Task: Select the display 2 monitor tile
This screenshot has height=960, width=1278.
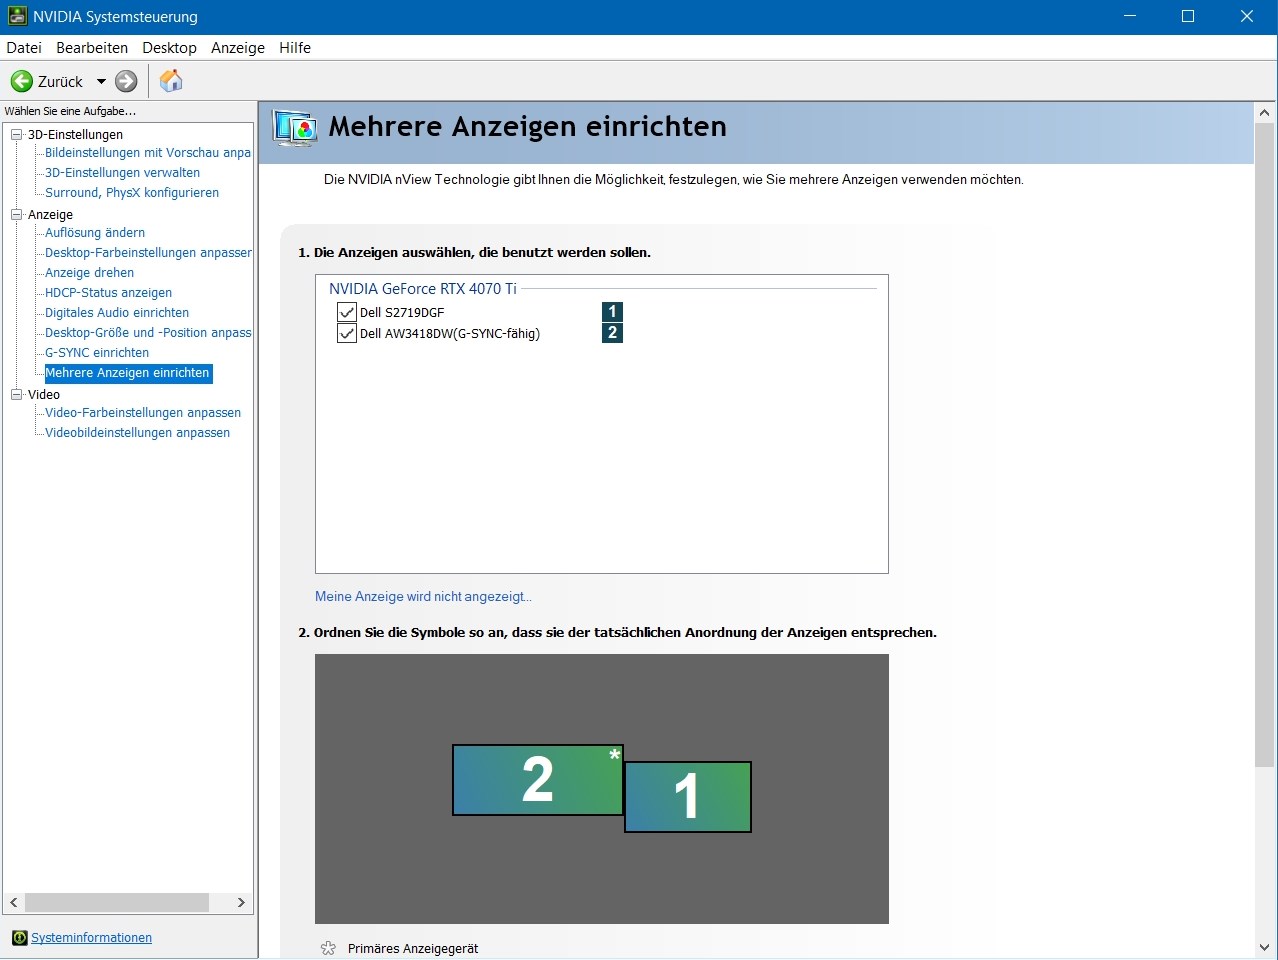Action: coord(538,780)
